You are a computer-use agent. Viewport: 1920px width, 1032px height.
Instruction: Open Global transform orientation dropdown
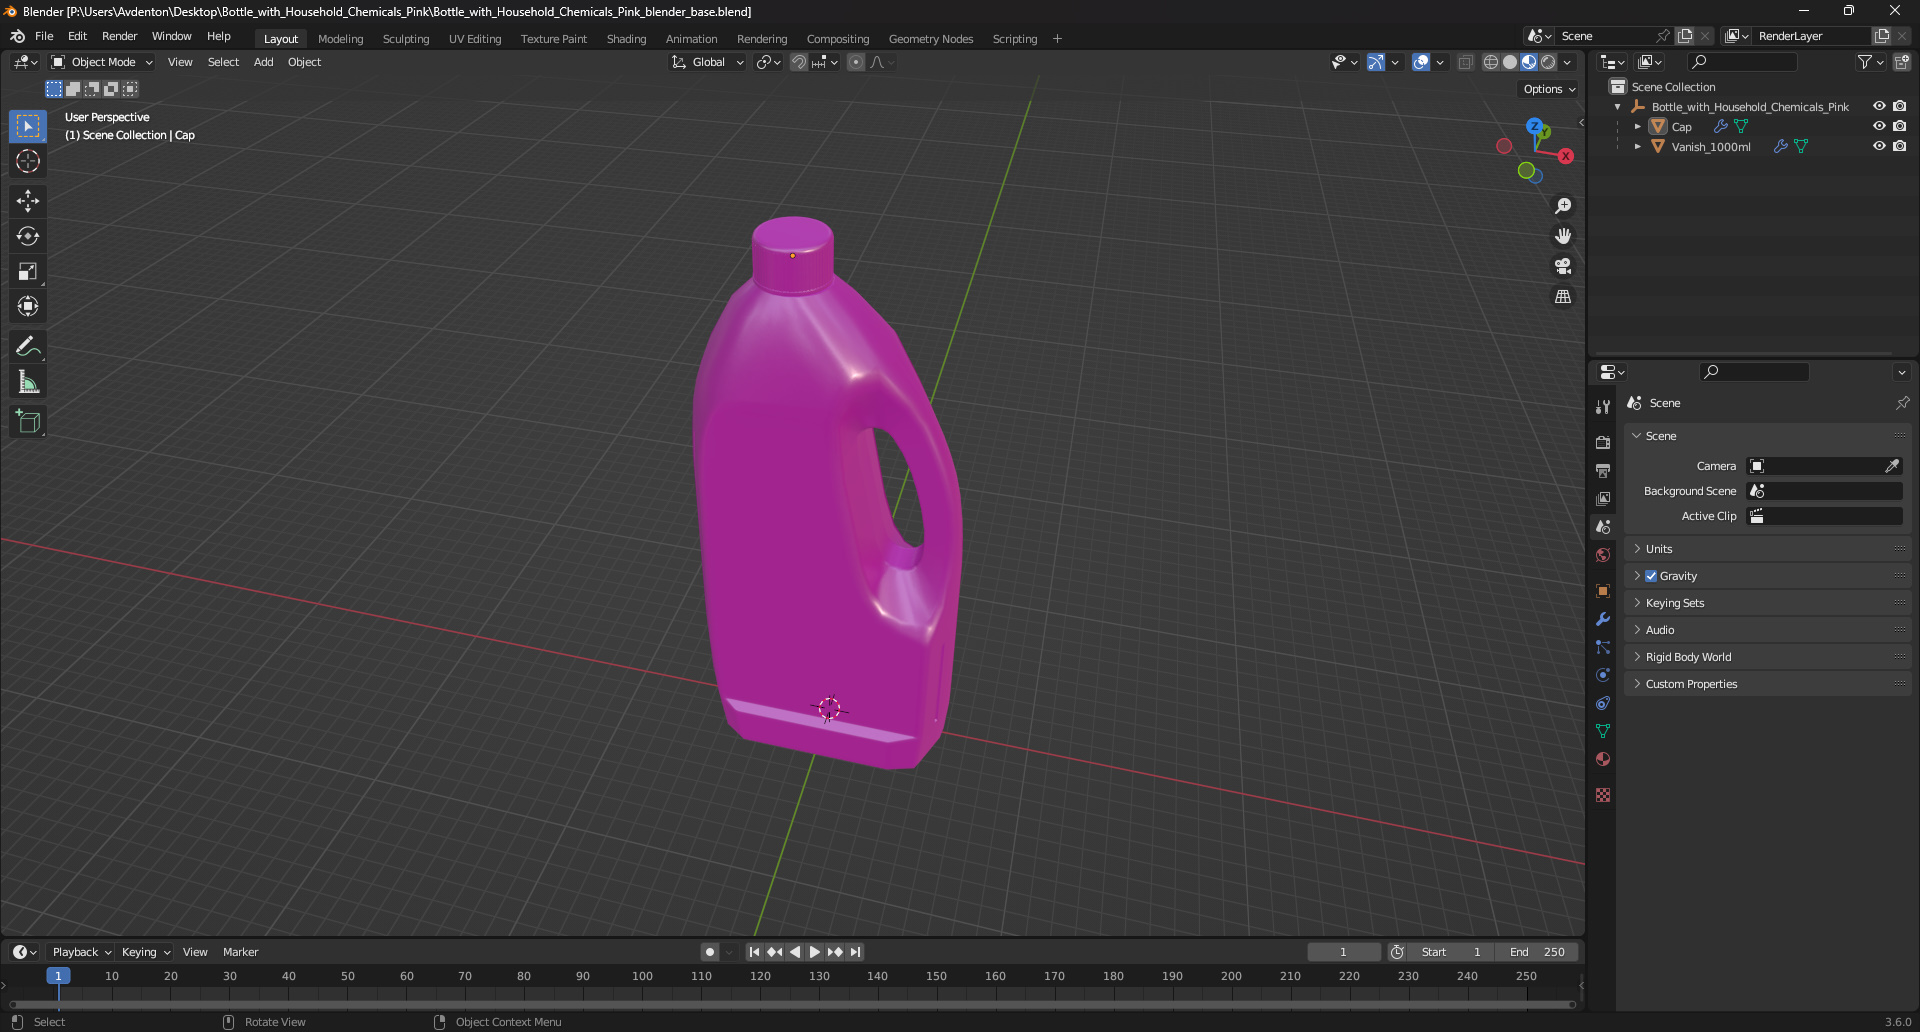point(708,62)
